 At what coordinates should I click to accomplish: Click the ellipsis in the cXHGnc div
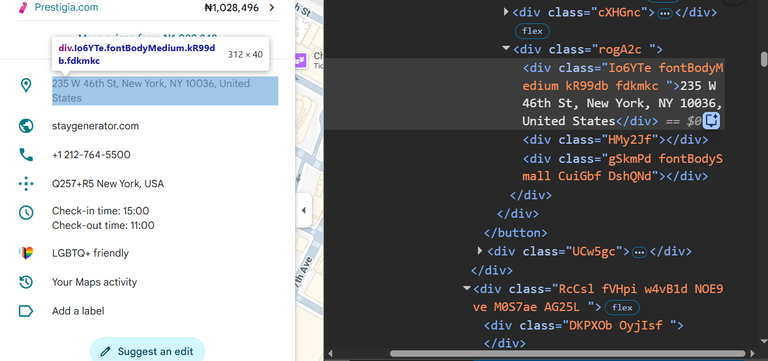(x=665, y=13)
